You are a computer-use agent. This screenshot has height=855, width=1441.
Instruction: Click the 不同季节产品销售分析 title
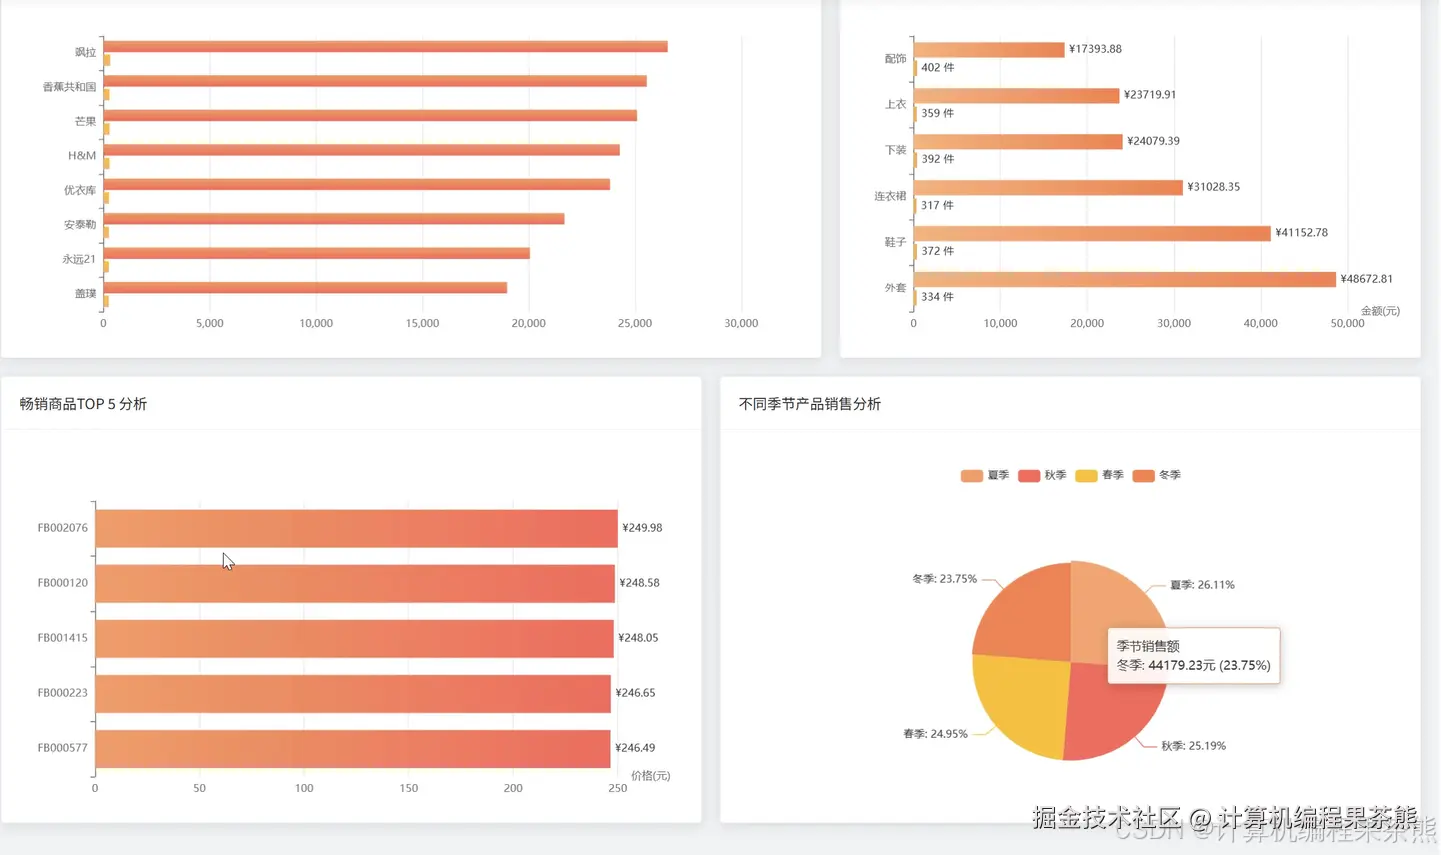coord(810,404)
